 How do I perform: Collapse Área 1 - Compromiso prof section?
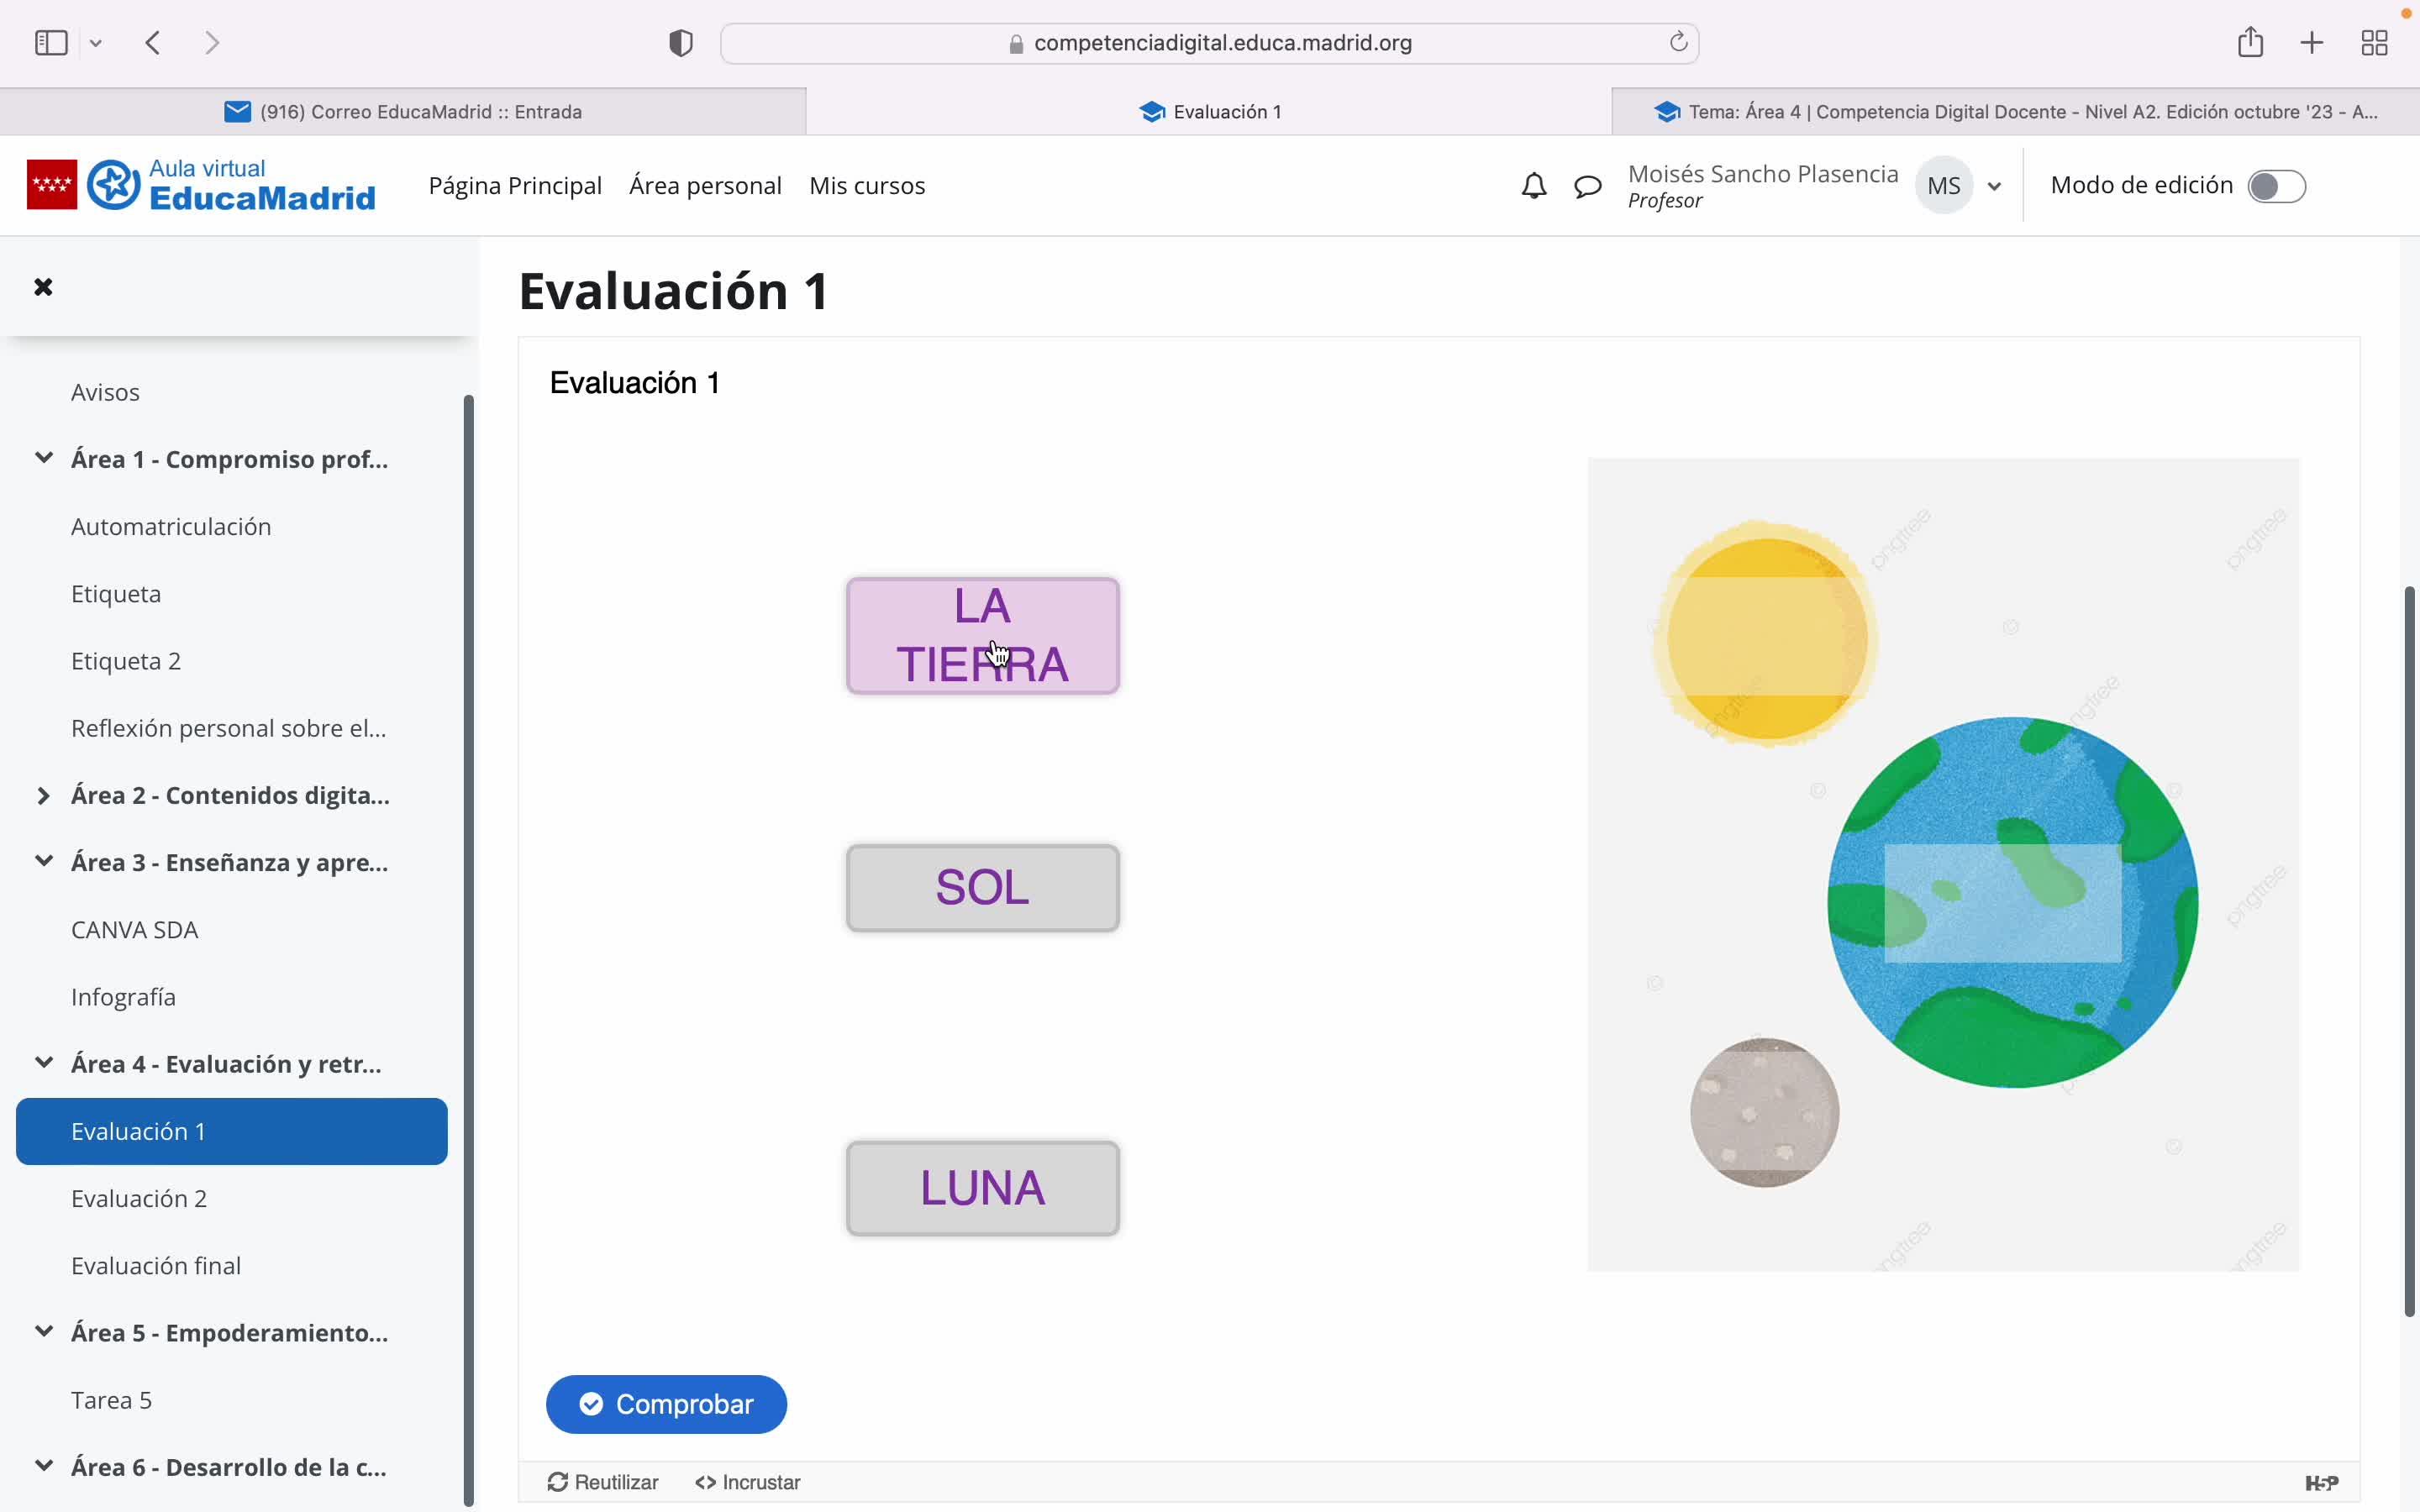[x=44, y=459]
